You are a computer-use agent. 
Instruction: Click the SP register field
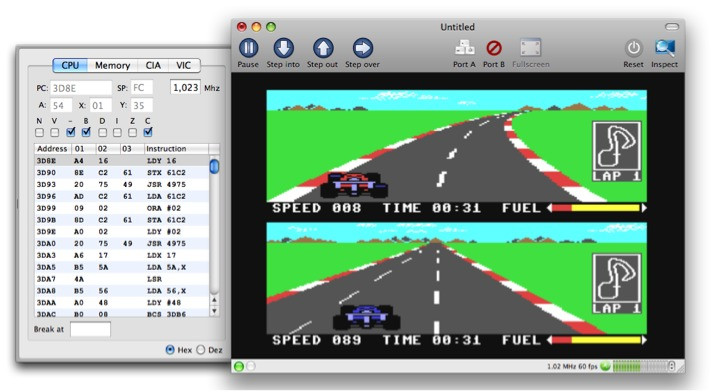click(x=141, y=88)
